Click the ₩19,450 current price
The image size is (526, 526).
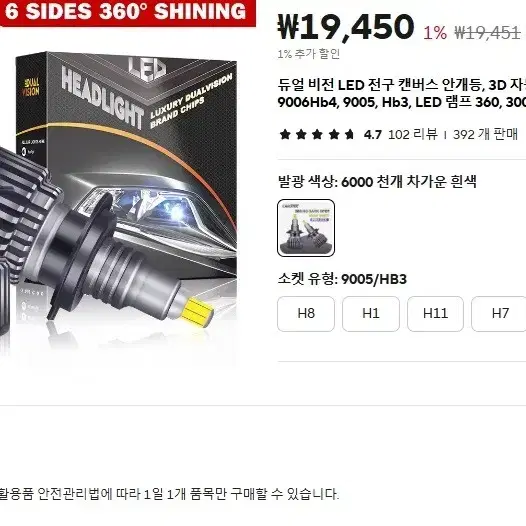(x=346, y=27)
